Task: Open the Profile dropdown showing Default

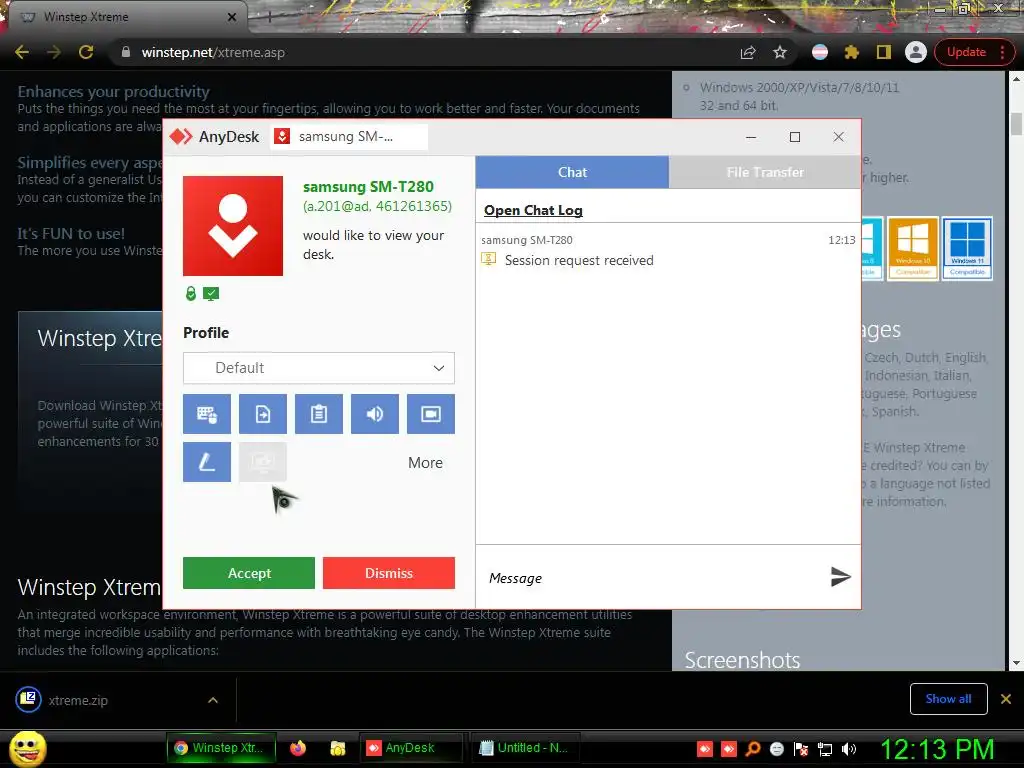Action: tap(319, 368)
